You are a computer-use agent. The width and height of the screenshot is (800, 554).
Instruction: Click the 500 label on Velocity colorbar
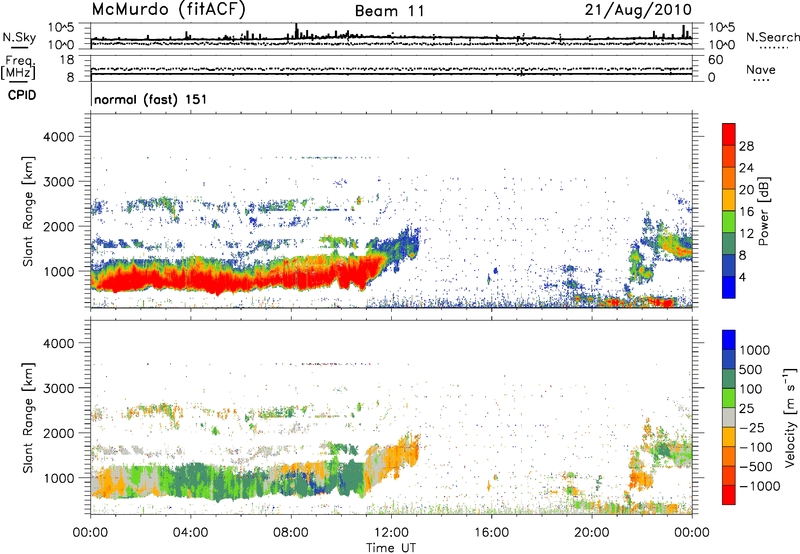751,370
